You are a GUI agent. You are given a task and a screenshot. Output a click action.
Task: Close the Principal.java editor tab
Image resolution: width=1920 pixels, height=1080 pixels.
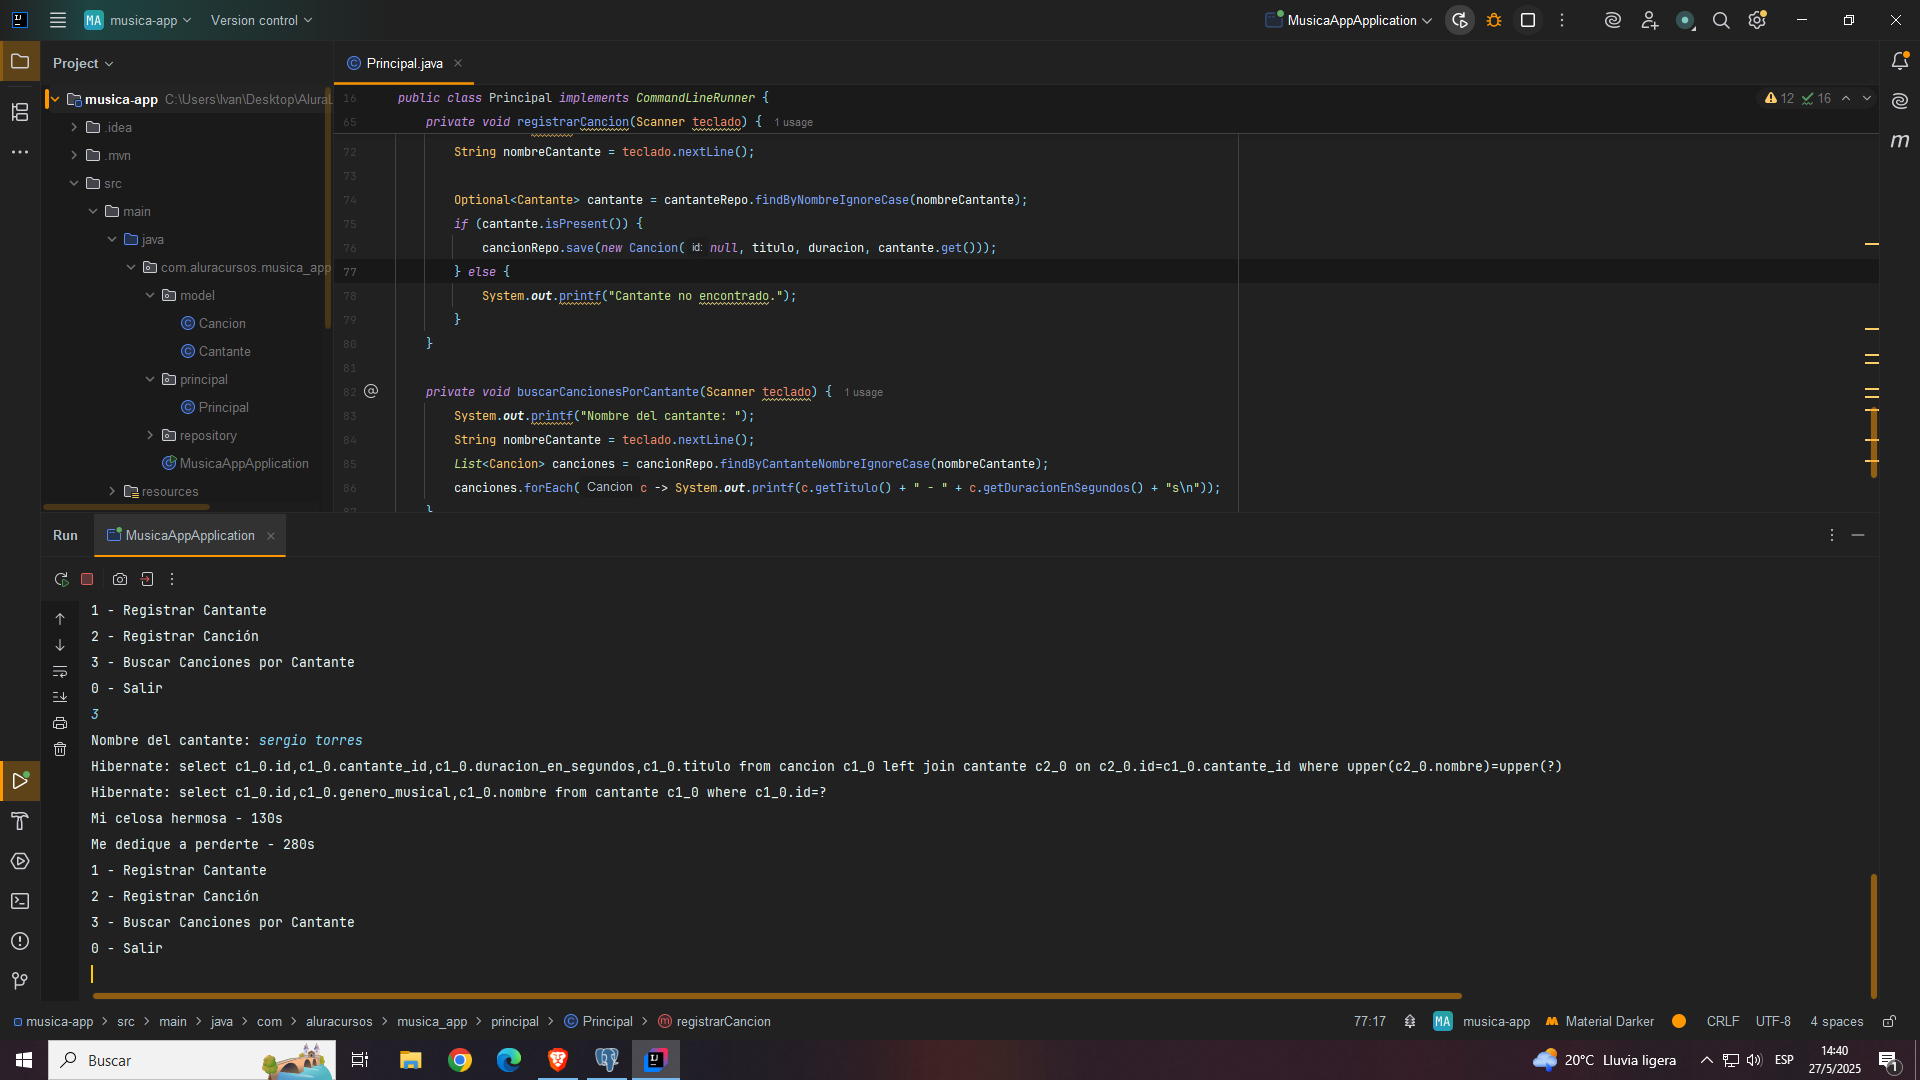(458, 63)
